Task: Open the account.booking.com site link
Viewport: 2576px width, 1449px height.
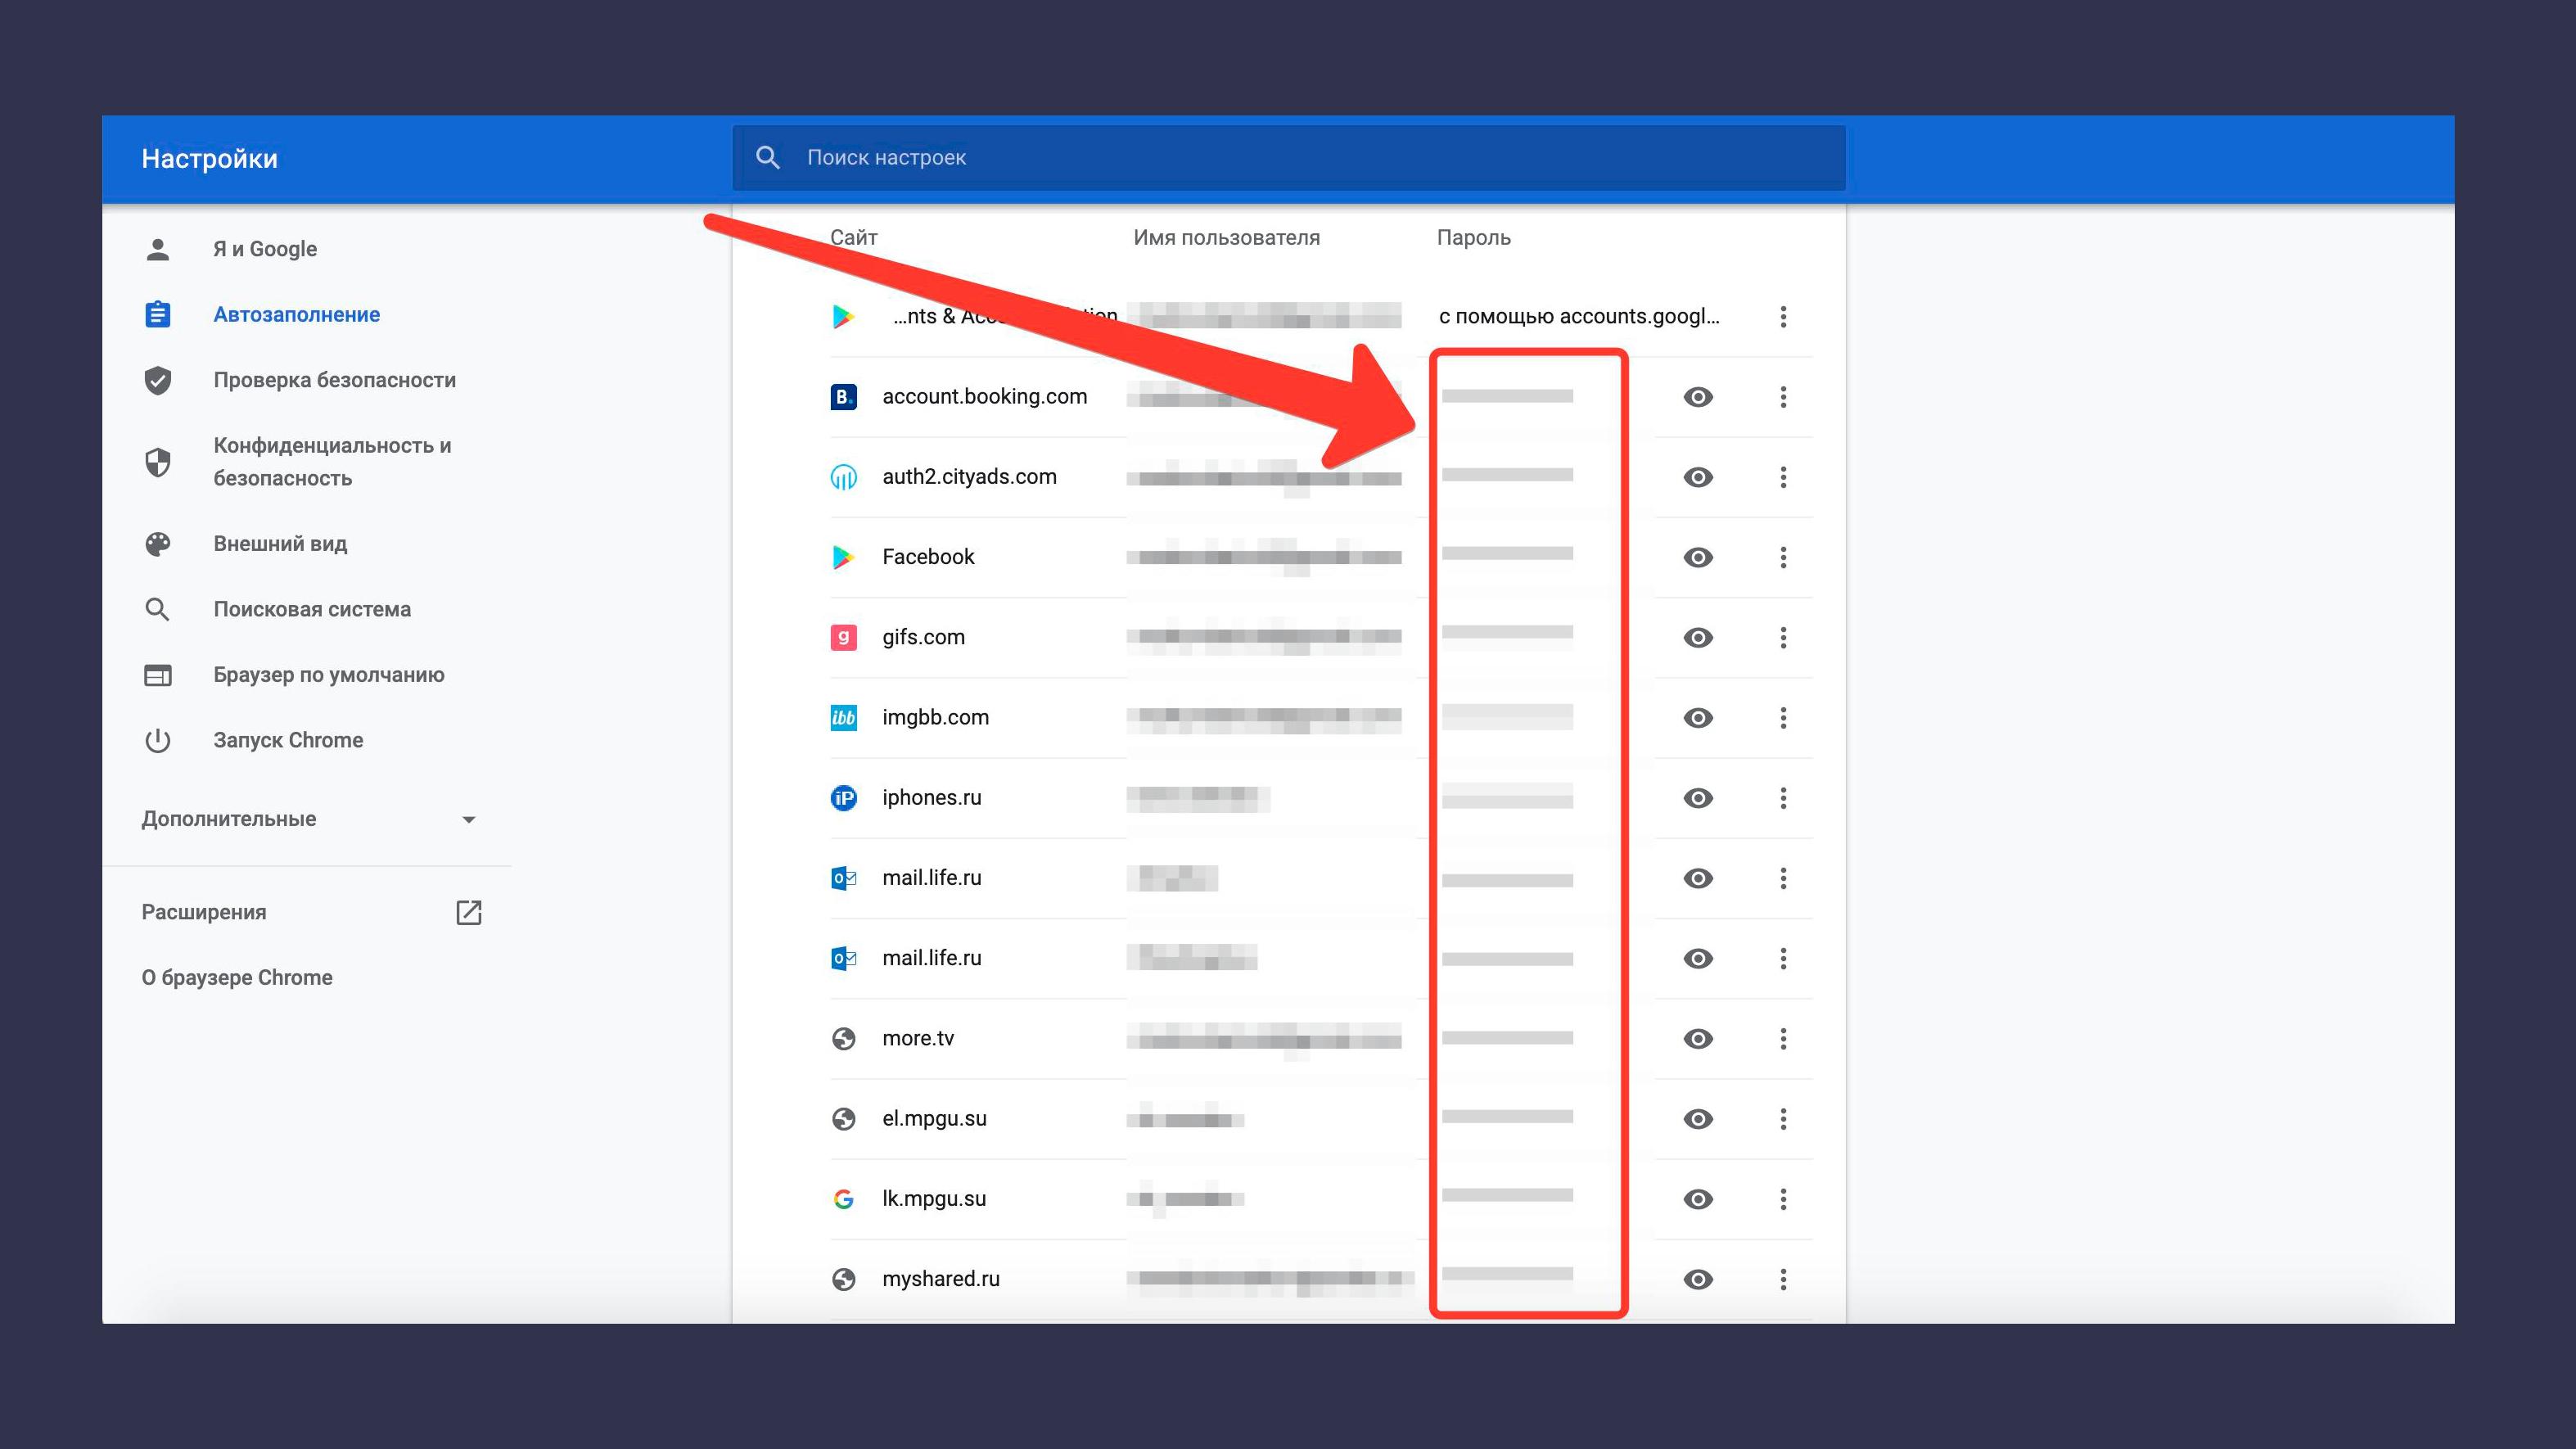Action: pyautogui.click(x=984, y=397)
